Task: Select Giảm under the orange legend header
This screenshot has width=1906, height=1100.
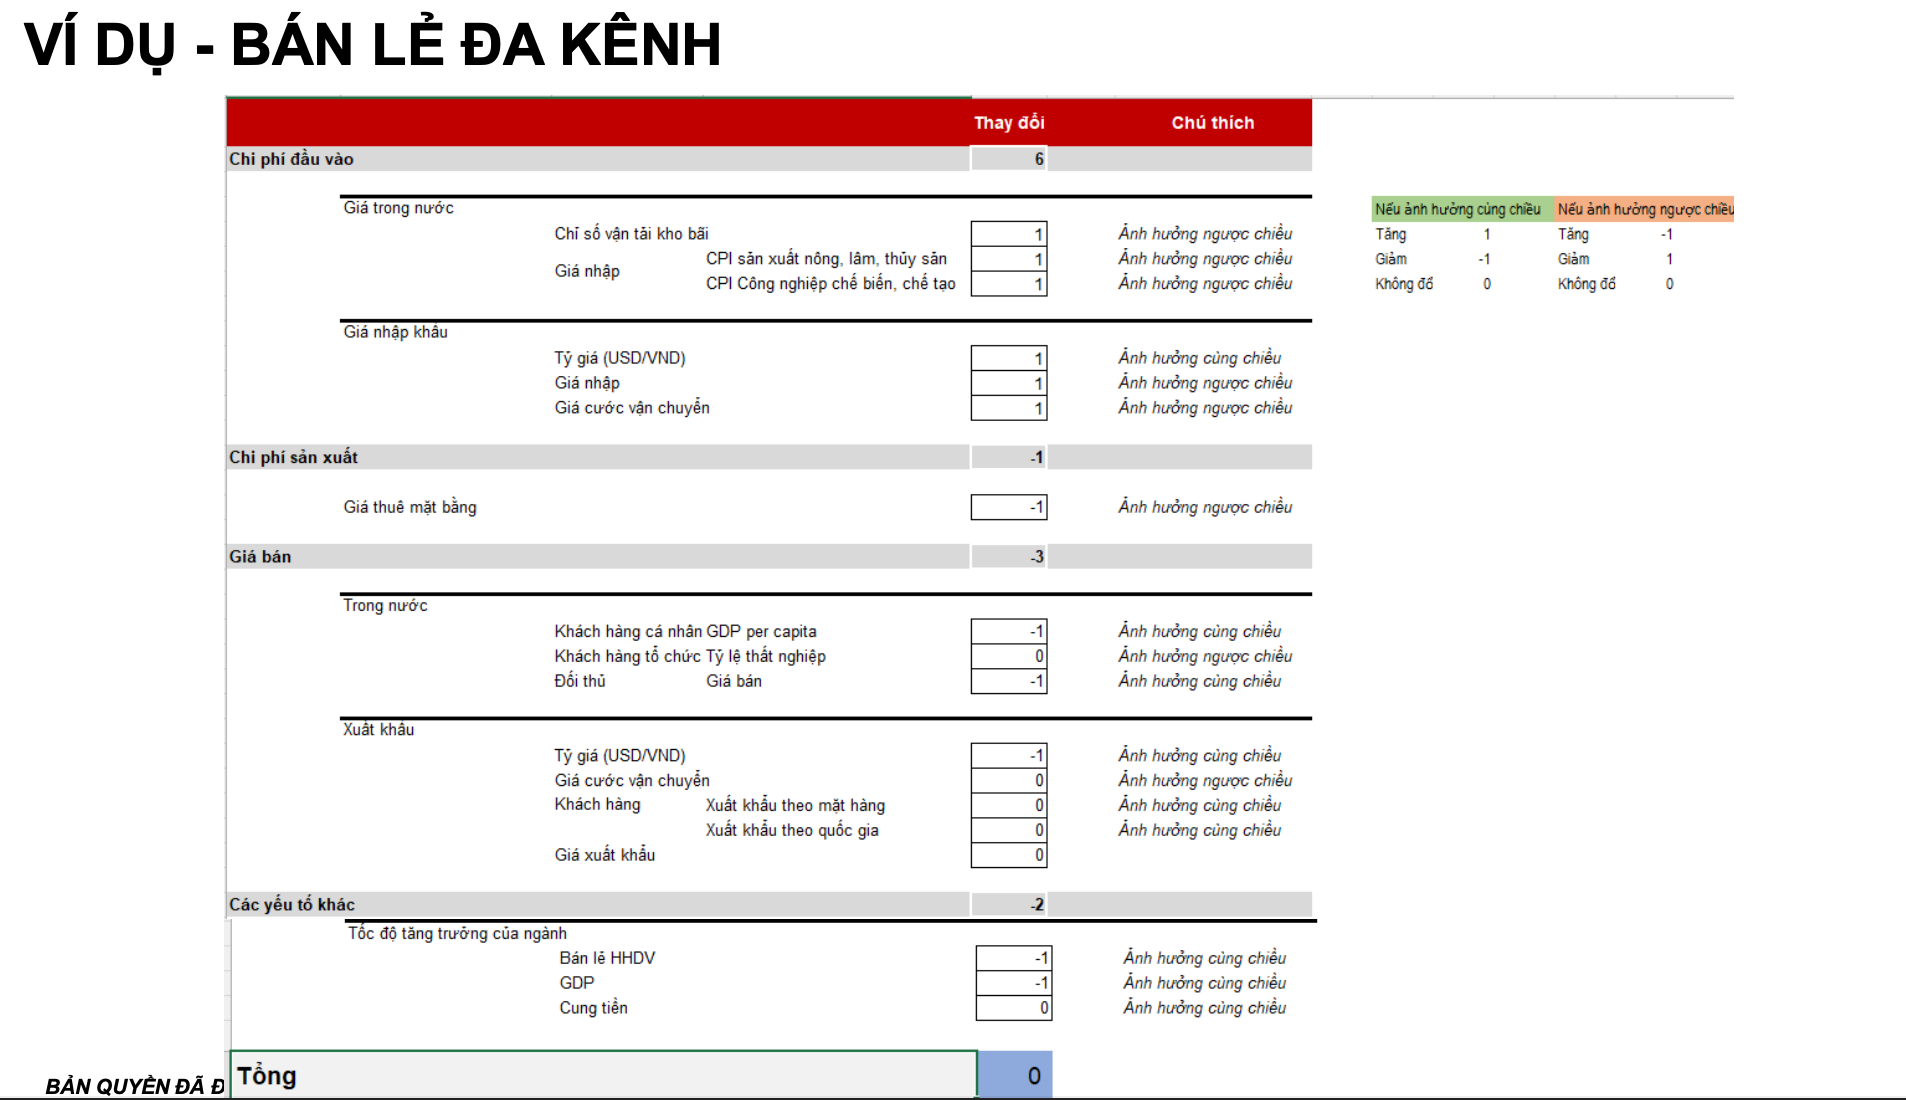Action: pos(1572,259)
